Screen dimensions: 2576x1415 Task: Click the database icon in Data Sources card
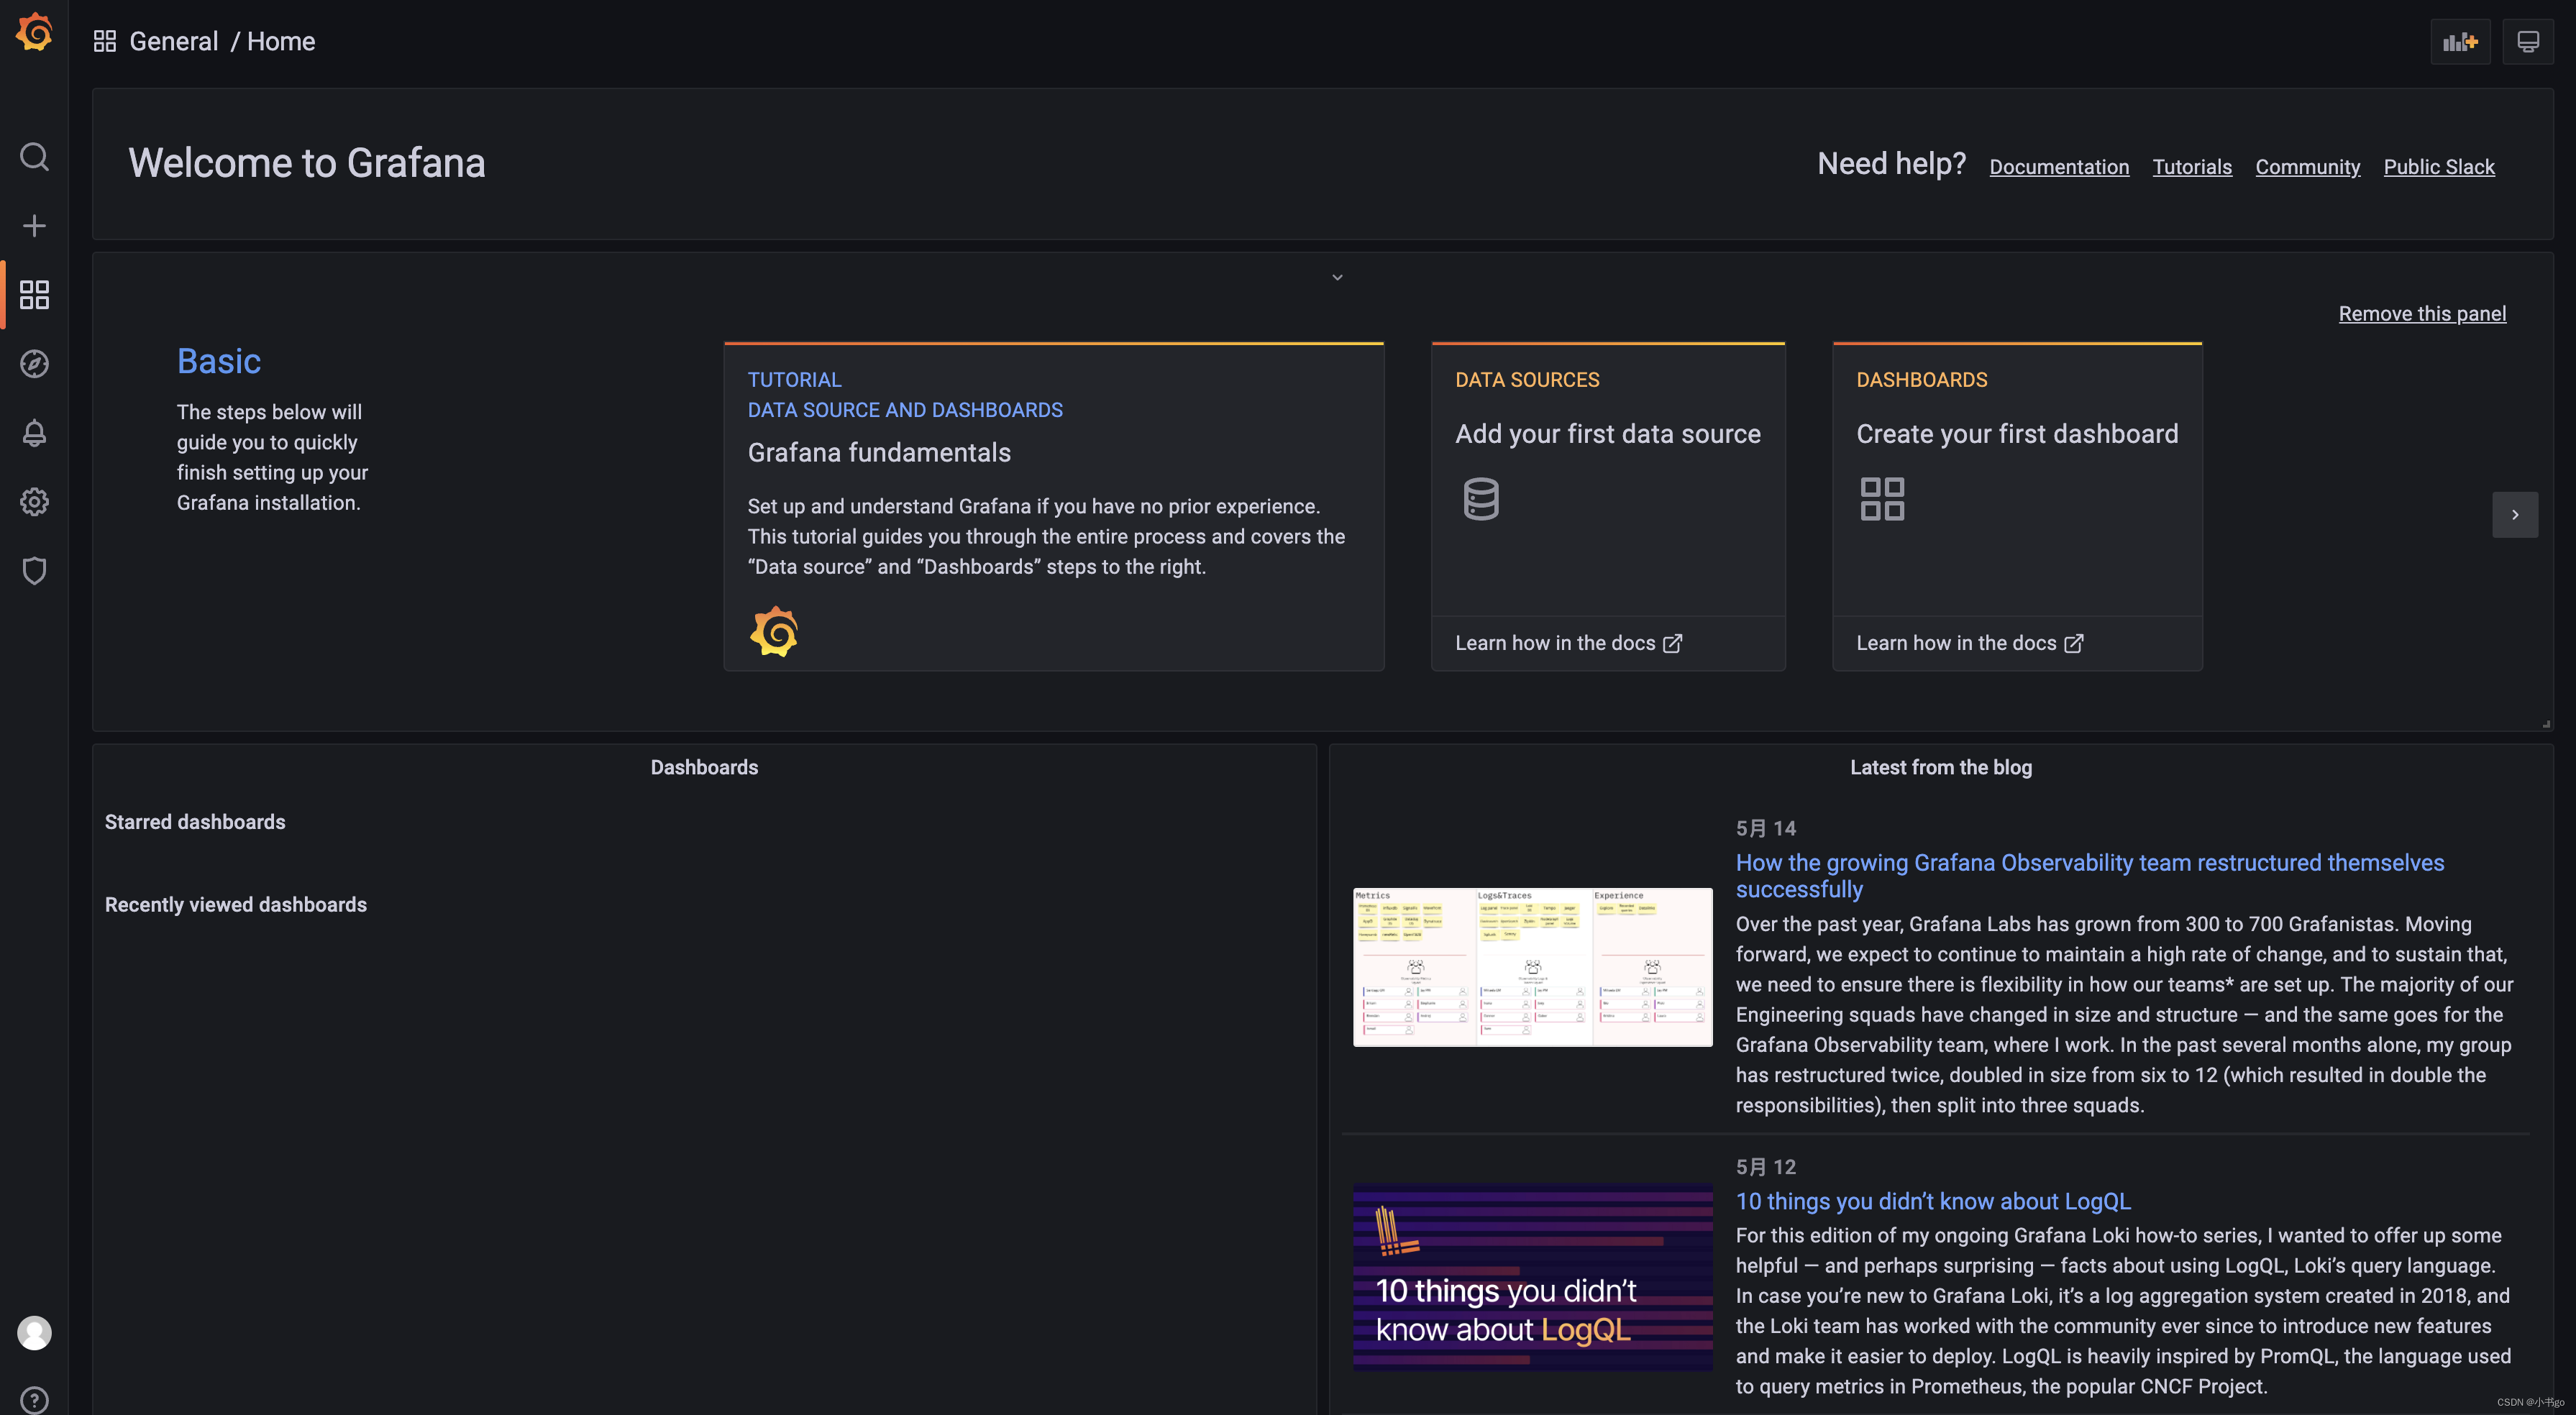click(x=1481, y=499)
